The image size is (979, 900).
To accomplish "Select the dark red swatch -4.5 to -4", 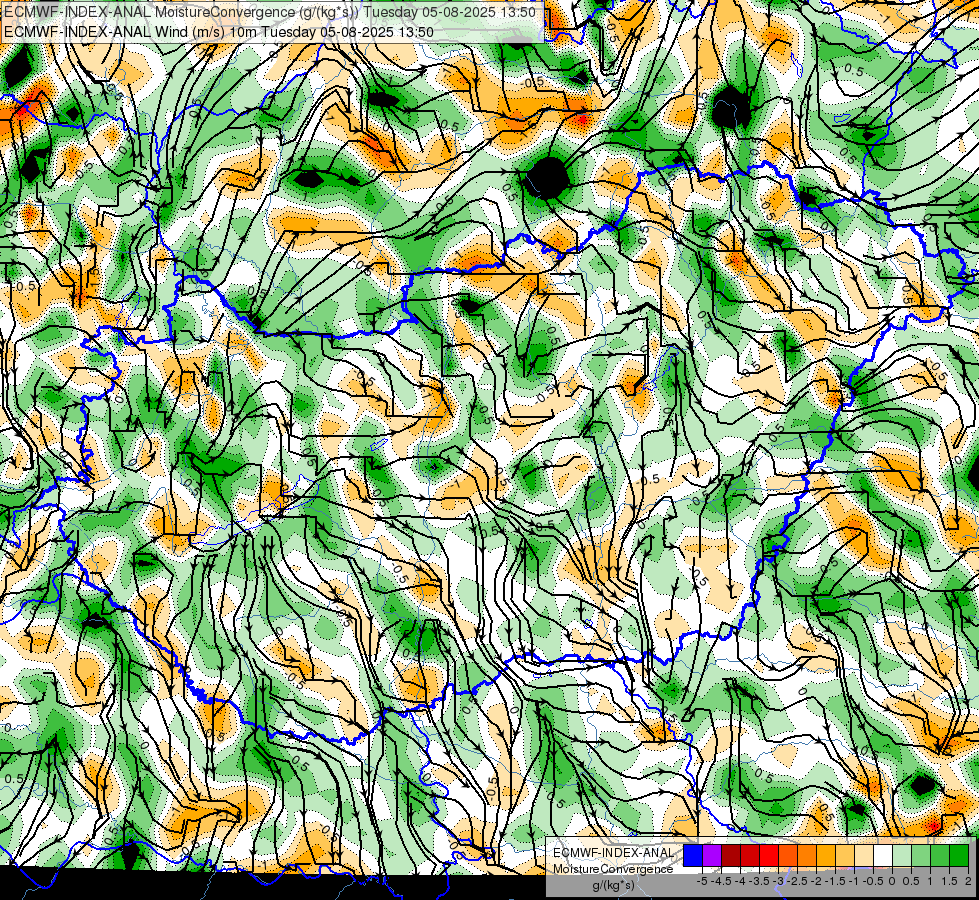I will tap(731, 855).
